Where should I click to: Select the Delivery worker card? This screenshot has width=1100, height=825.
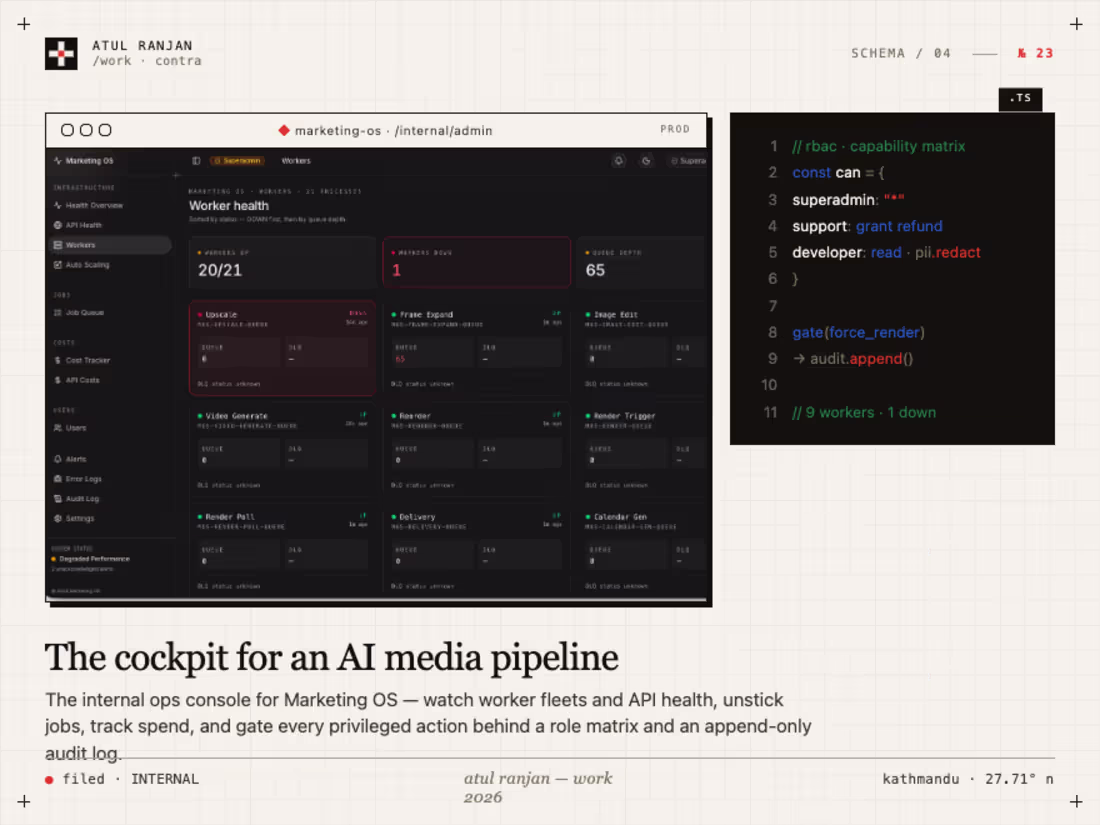pos(476,550)
